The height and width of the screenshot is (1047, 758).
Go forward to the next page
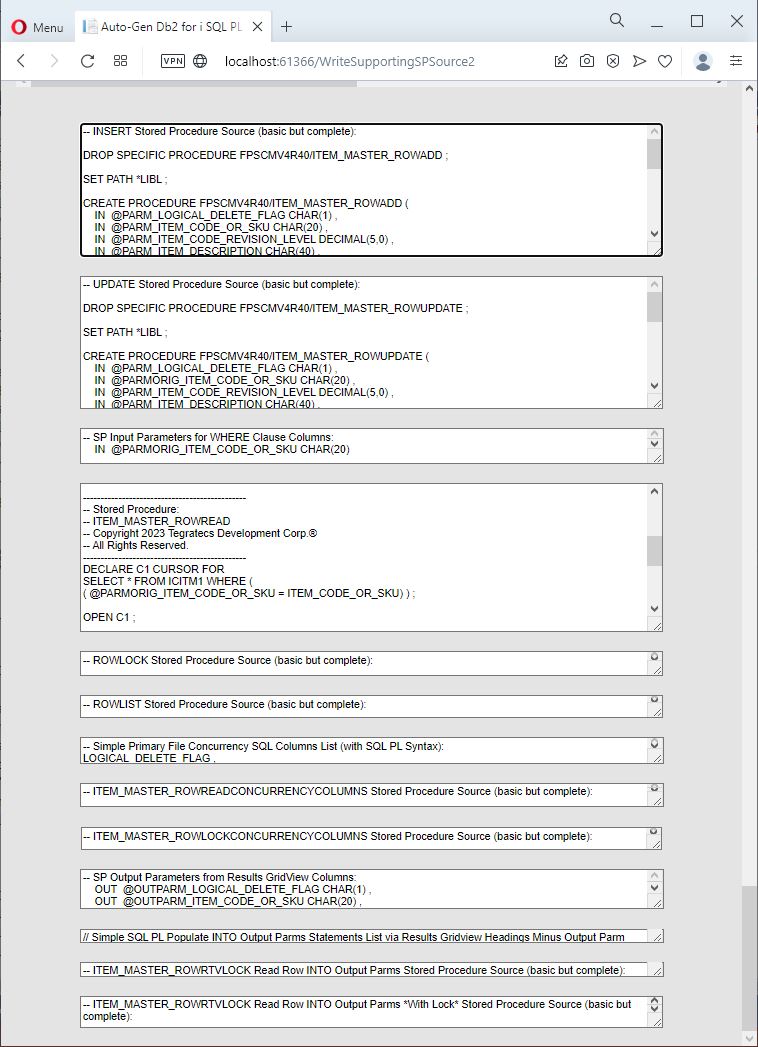pyautogui.click(x=54, y=61)
